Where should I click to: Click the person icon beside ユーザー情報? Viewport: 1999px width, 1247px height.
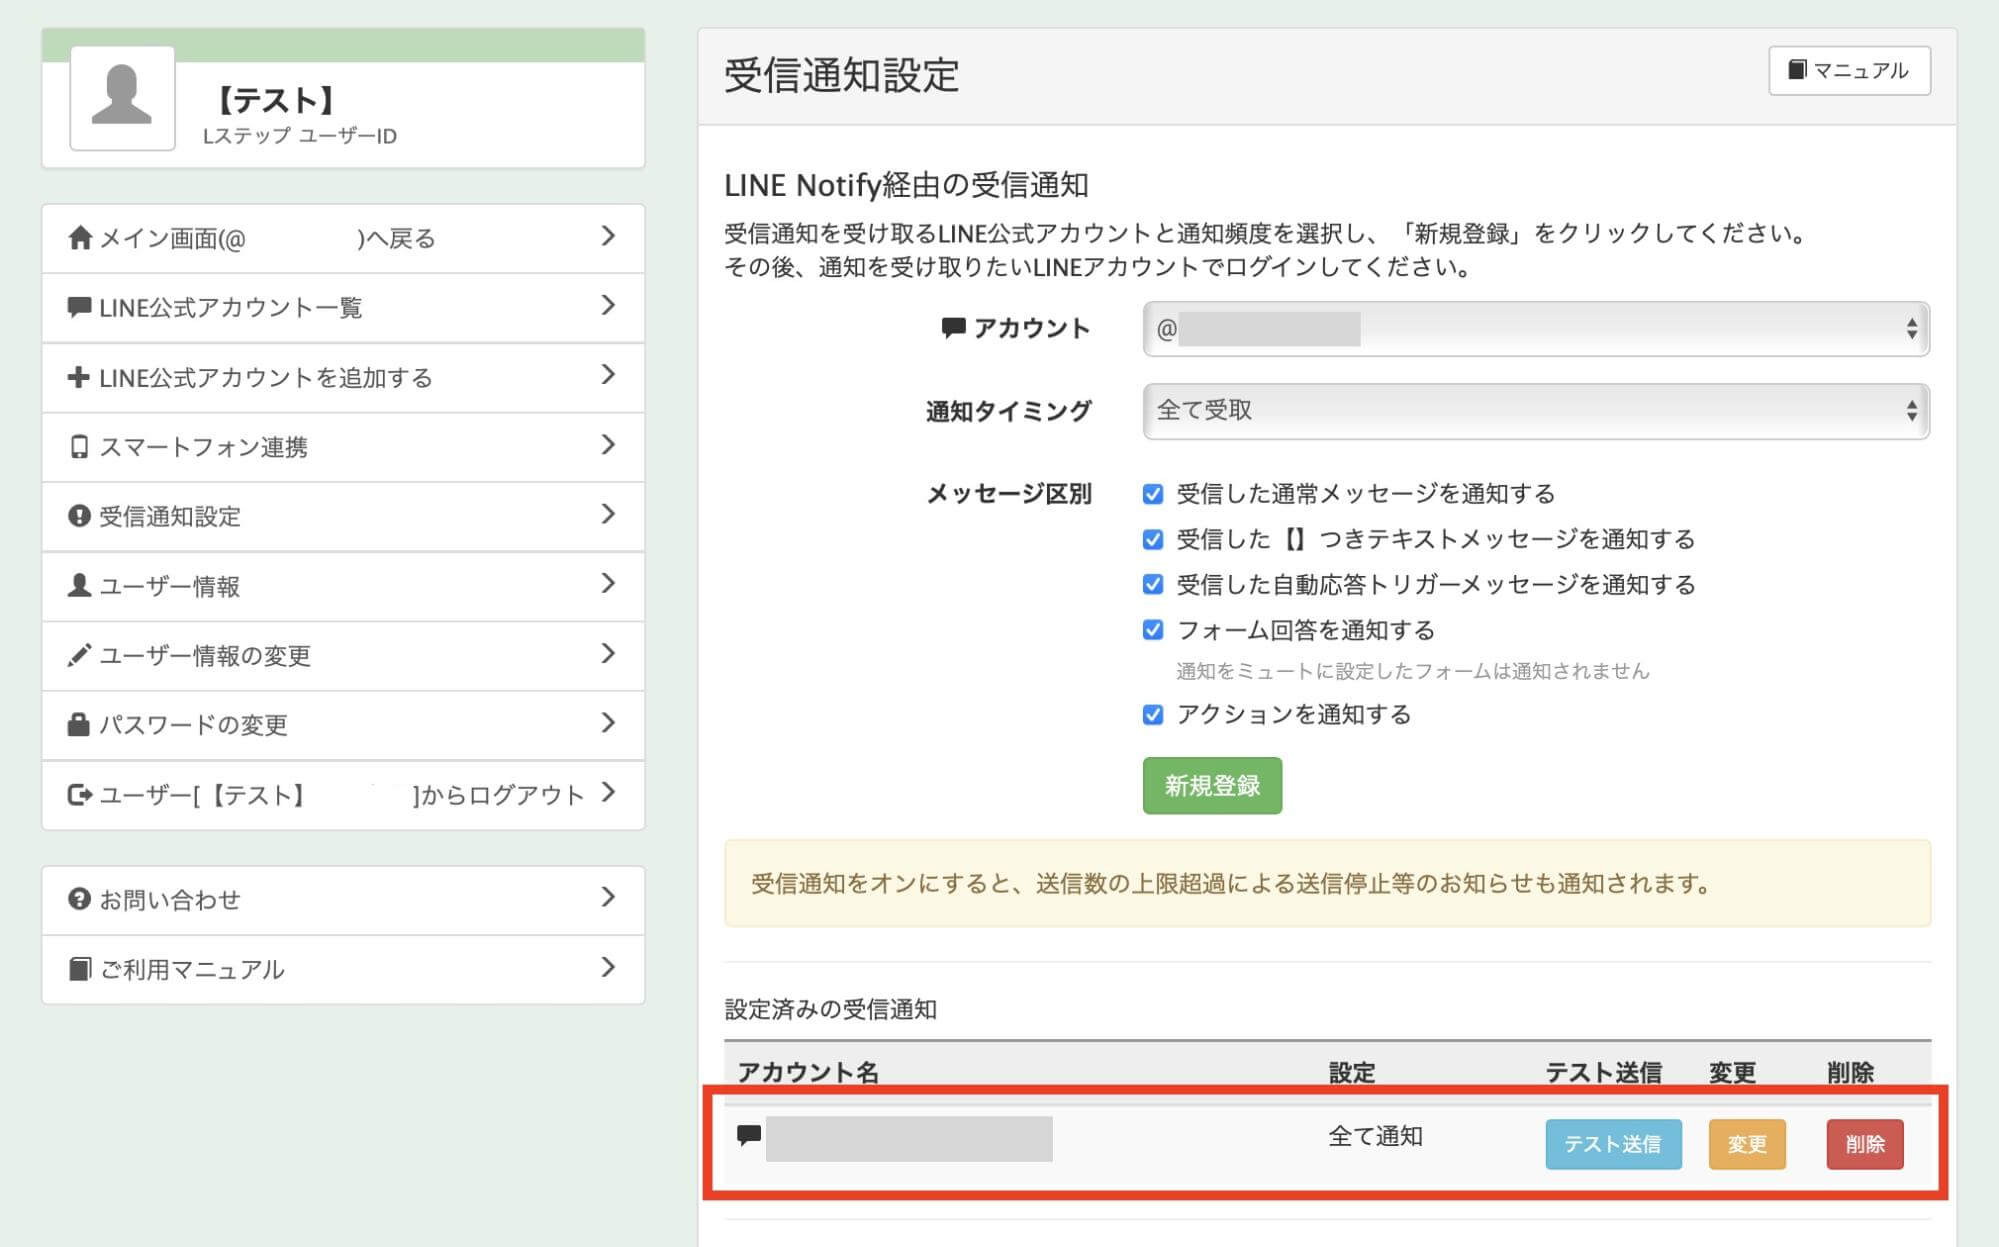[x=79, y=586]
